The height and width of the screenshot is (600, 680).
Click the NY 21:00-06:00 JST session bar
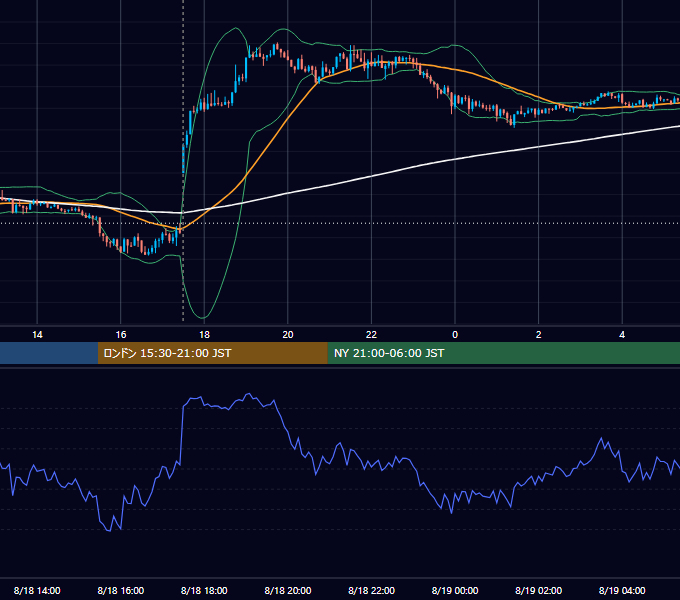pyautogui.click(x=503, y=353)
